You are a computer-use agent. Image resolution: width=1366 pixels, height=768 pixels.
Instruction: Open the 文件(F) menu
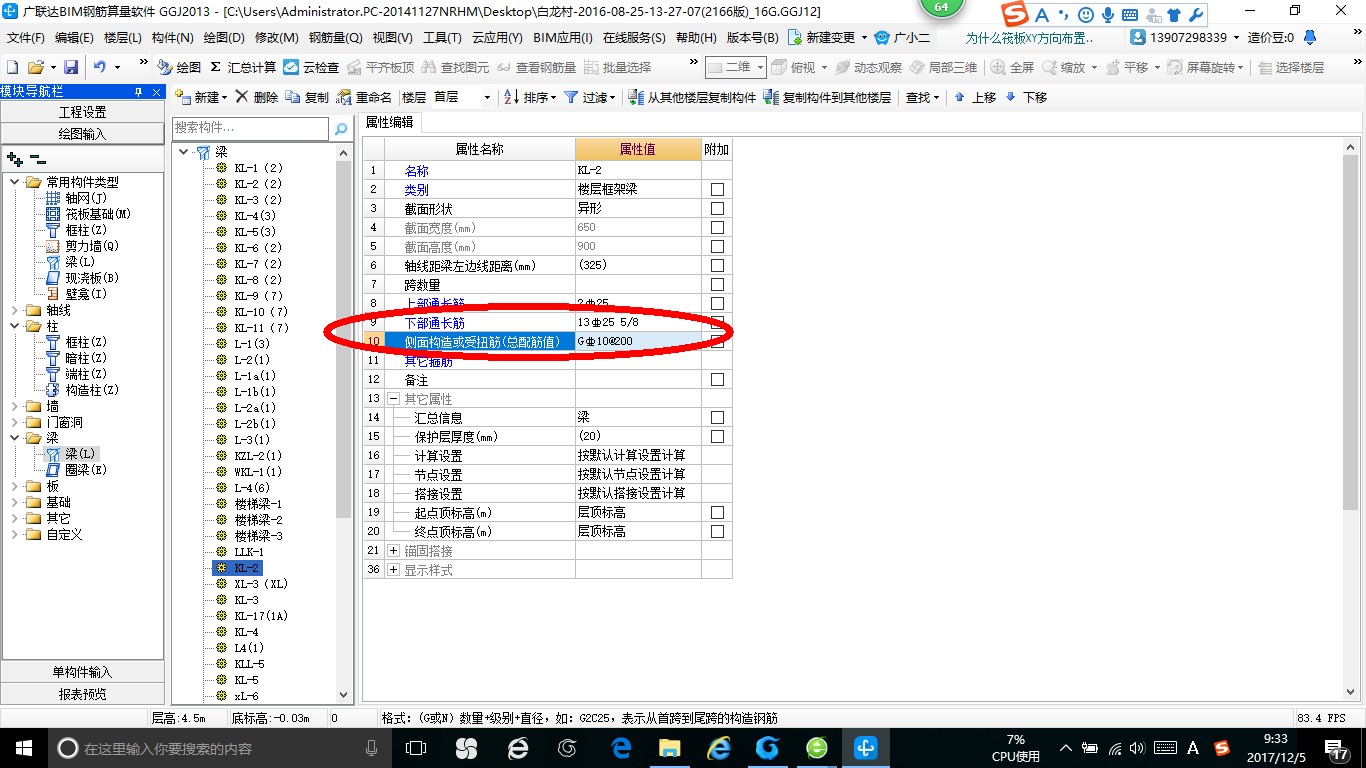click(26, 38)
